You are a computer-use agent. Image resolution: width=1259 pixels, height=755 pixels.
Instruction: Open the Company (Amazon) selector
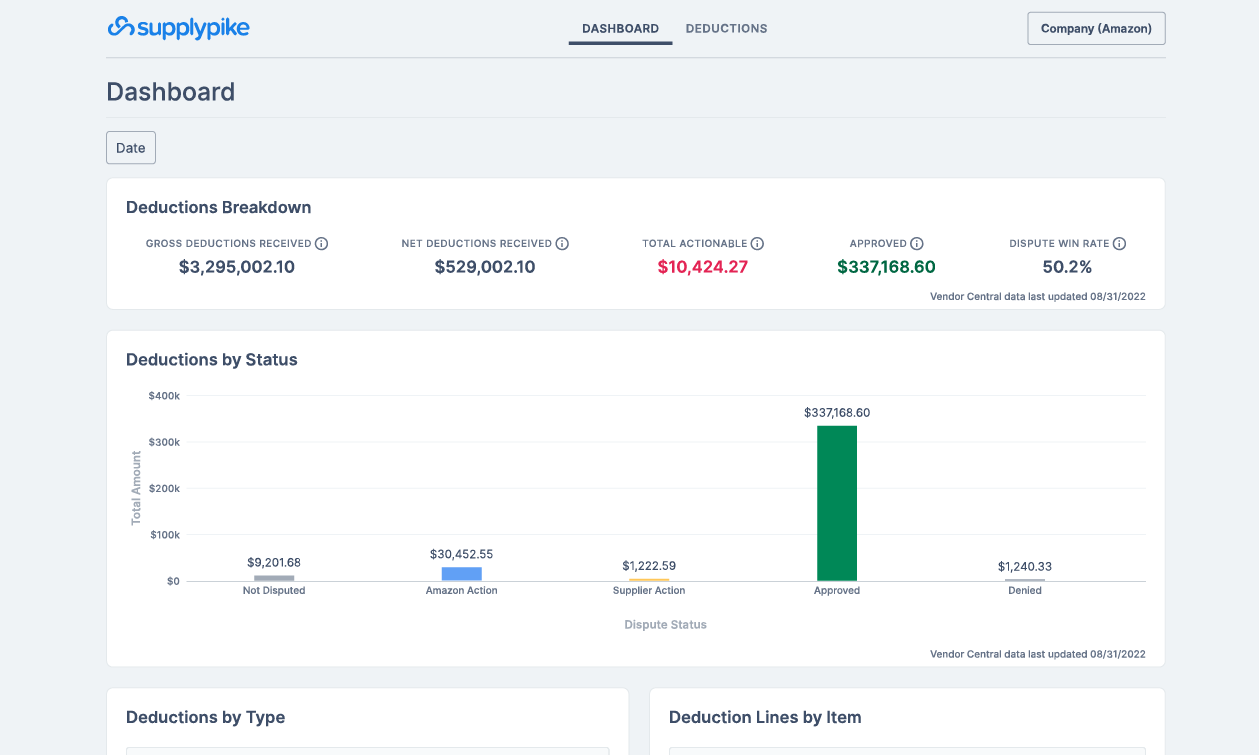pyautogui.click(x=1096, y=29)
